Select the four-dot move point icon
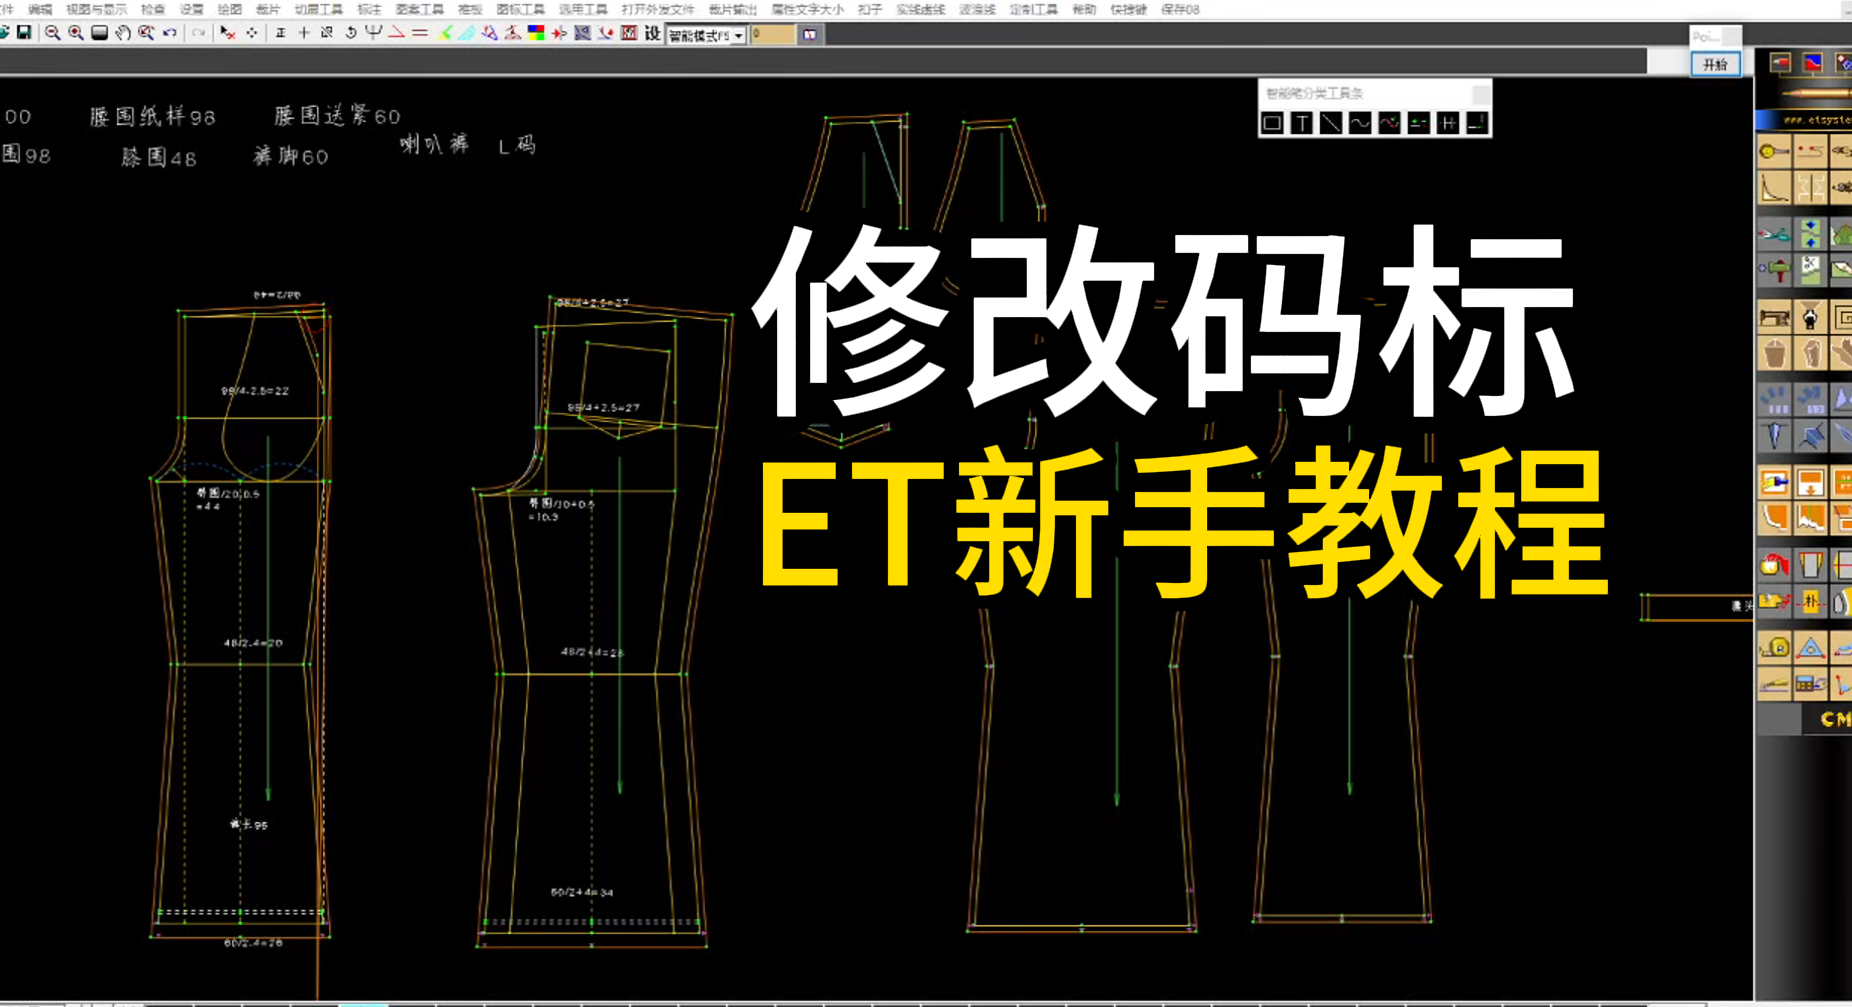The image size is (1852, 1007). tap(251, 33)
